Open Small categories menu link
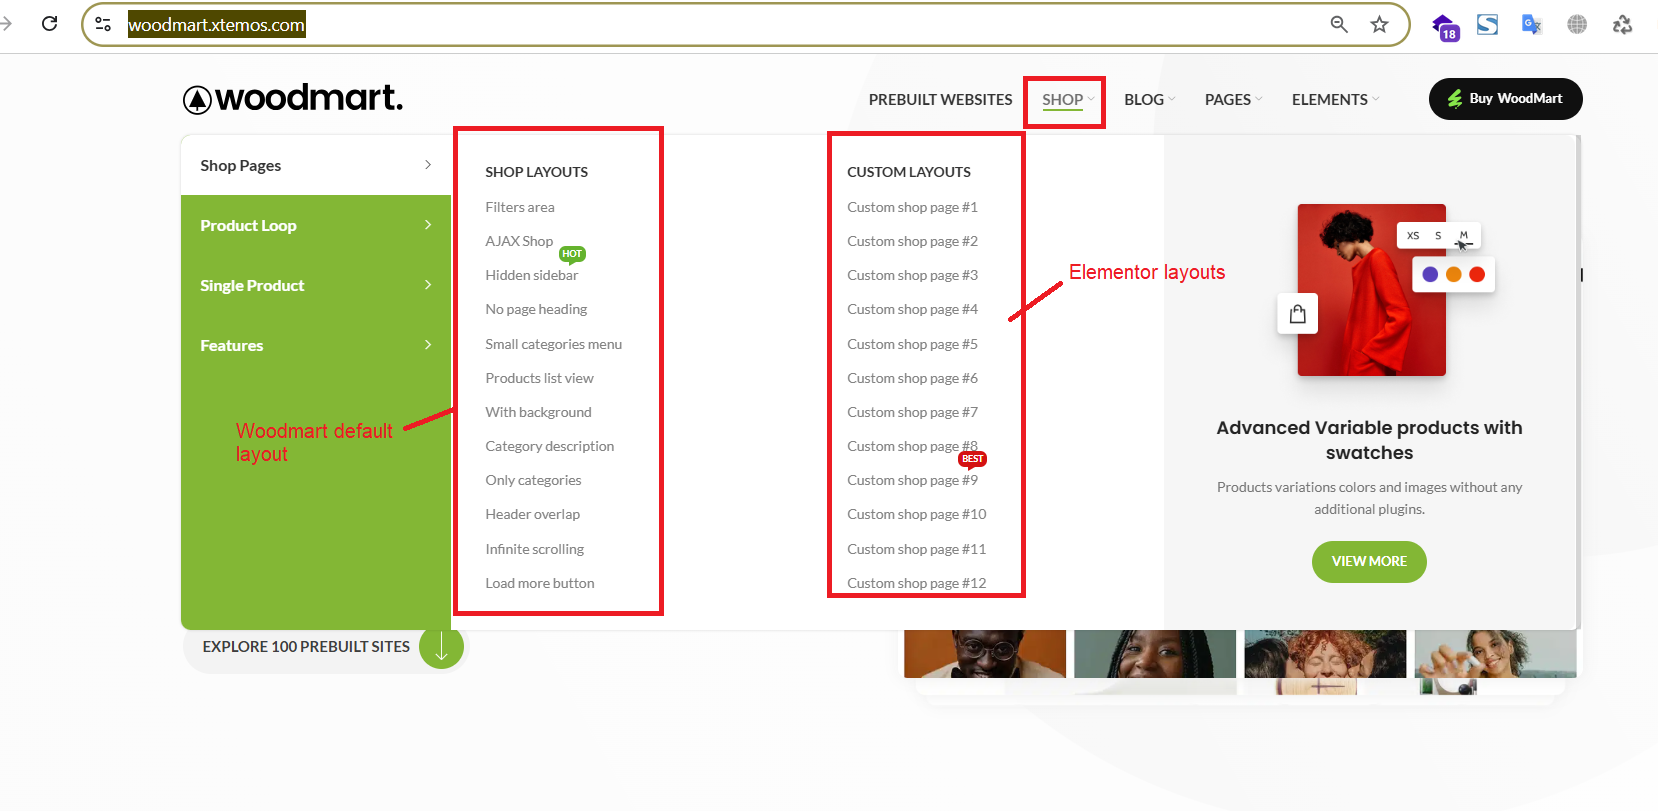The width and height of the screenshot is (1658, 811). (554, 344)
